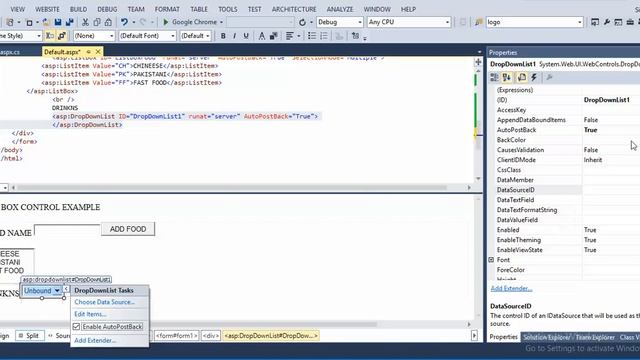Click Edit Items link

pos(90,314)
